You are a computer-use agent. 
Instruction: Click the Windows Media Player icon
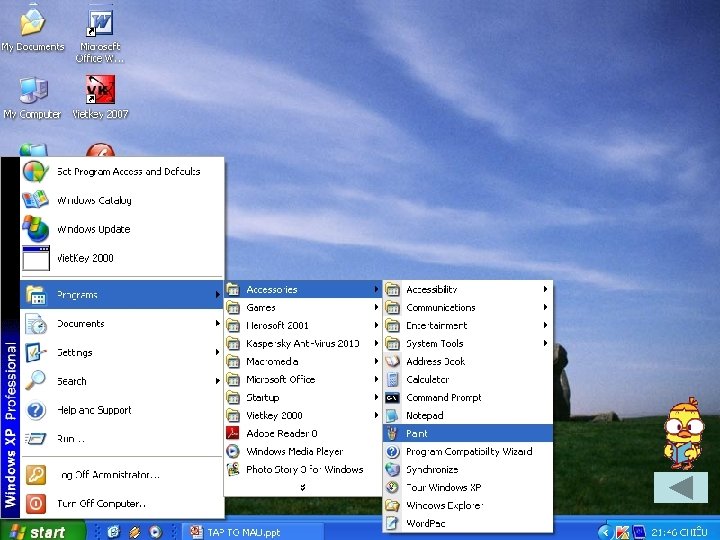[233, 451]
